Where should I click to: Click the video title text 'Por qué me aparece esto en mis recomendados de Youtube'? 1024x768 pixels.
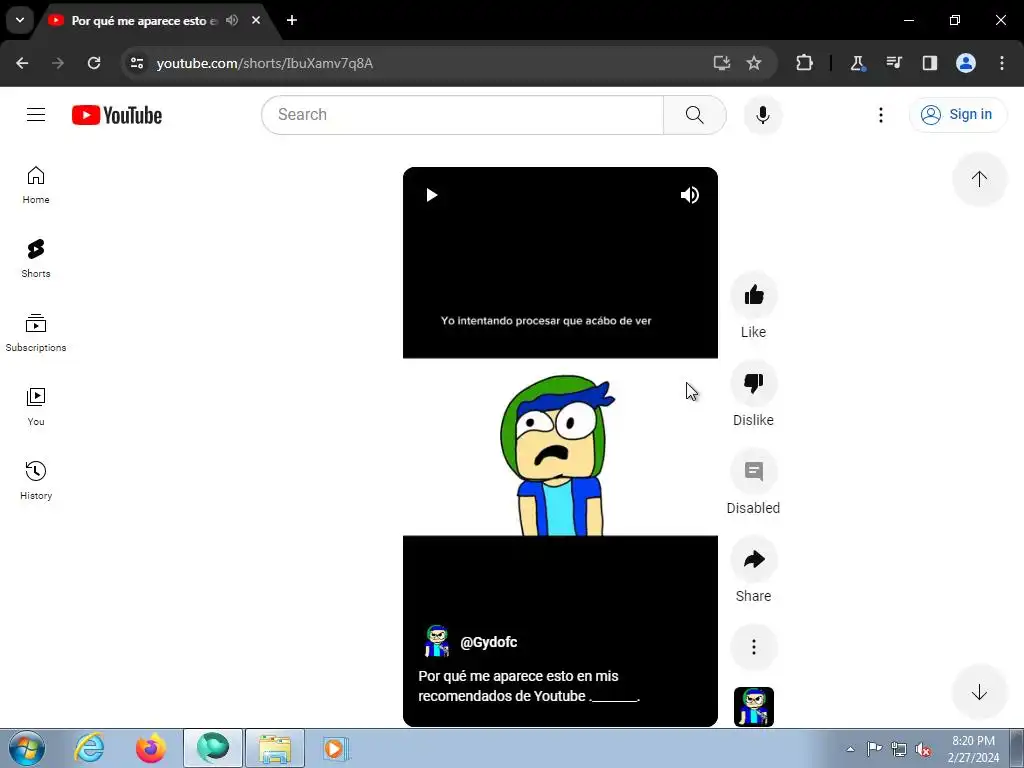pyautogui.click(x=528, y=686)
